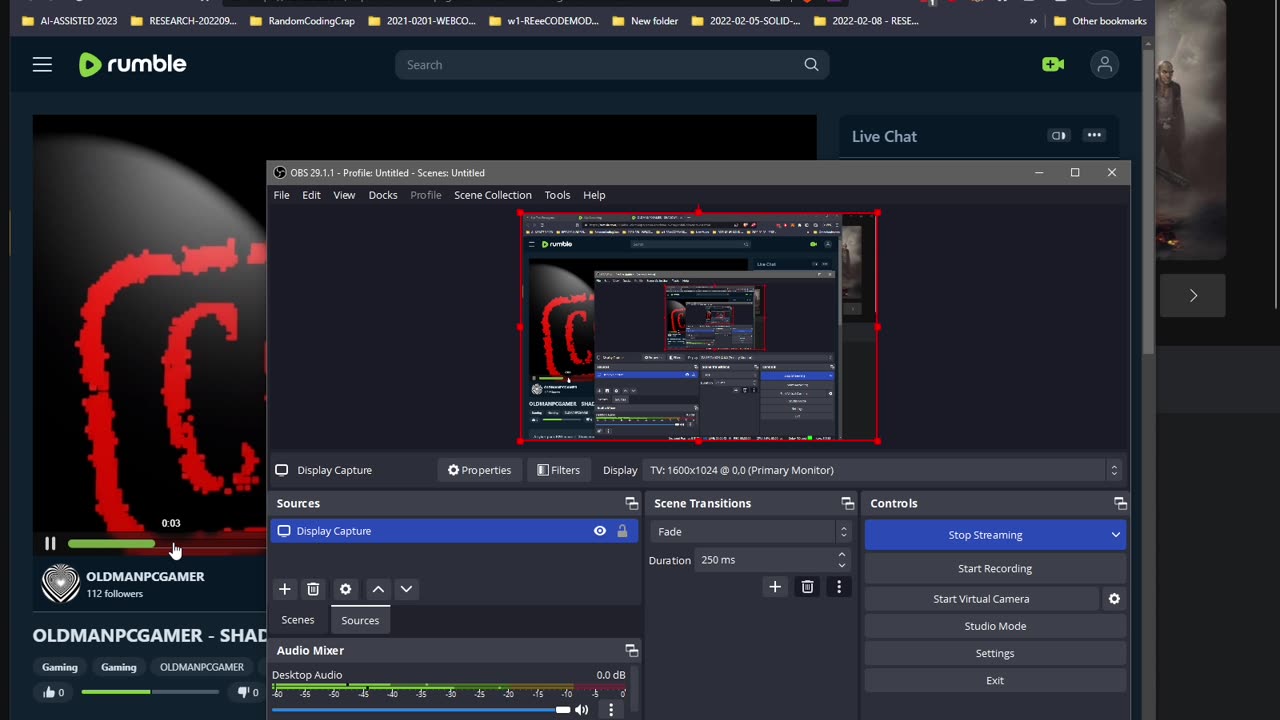Move the source up with arrow
Image resolution: width=1280 pixels, height=720 pixels.
pos(378,589)
